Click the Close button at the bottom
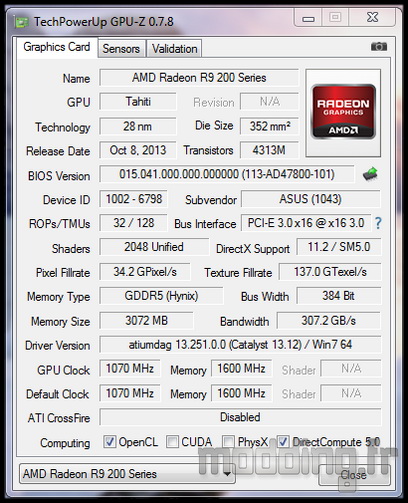The height and width of the screenshot is (503, 408). coord(353,474)
